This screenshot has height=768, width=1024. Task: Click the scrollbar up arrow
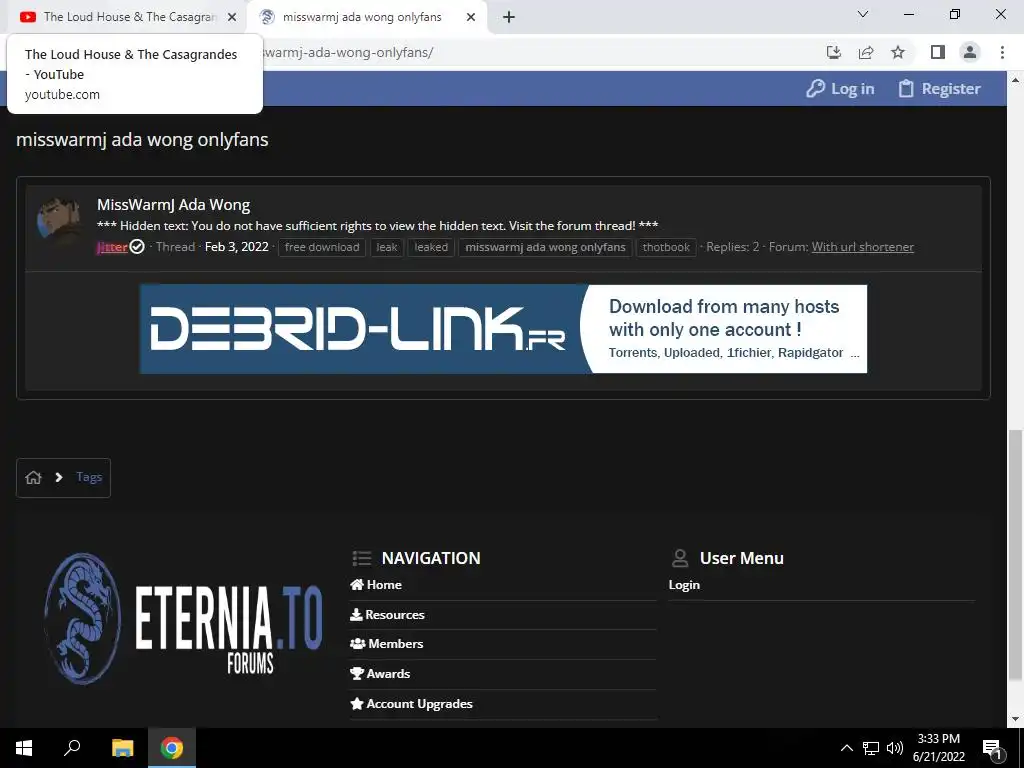point(1015,80)
